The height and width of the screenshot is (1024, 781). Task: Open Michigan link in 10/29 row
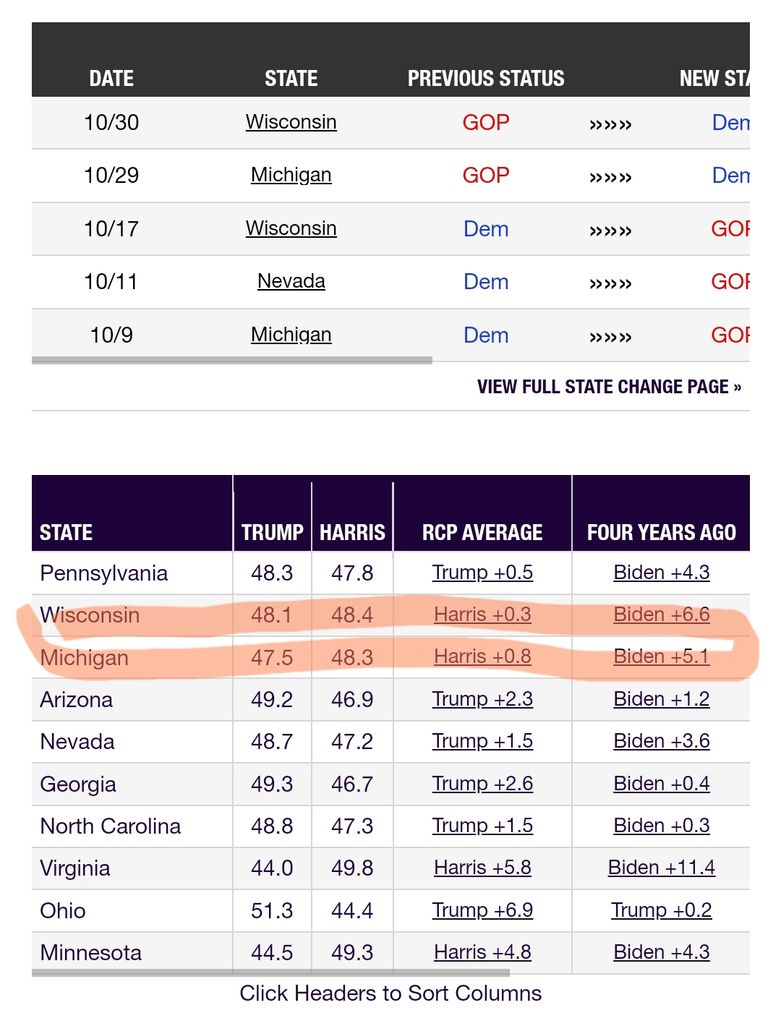click(x=291, y=175)
